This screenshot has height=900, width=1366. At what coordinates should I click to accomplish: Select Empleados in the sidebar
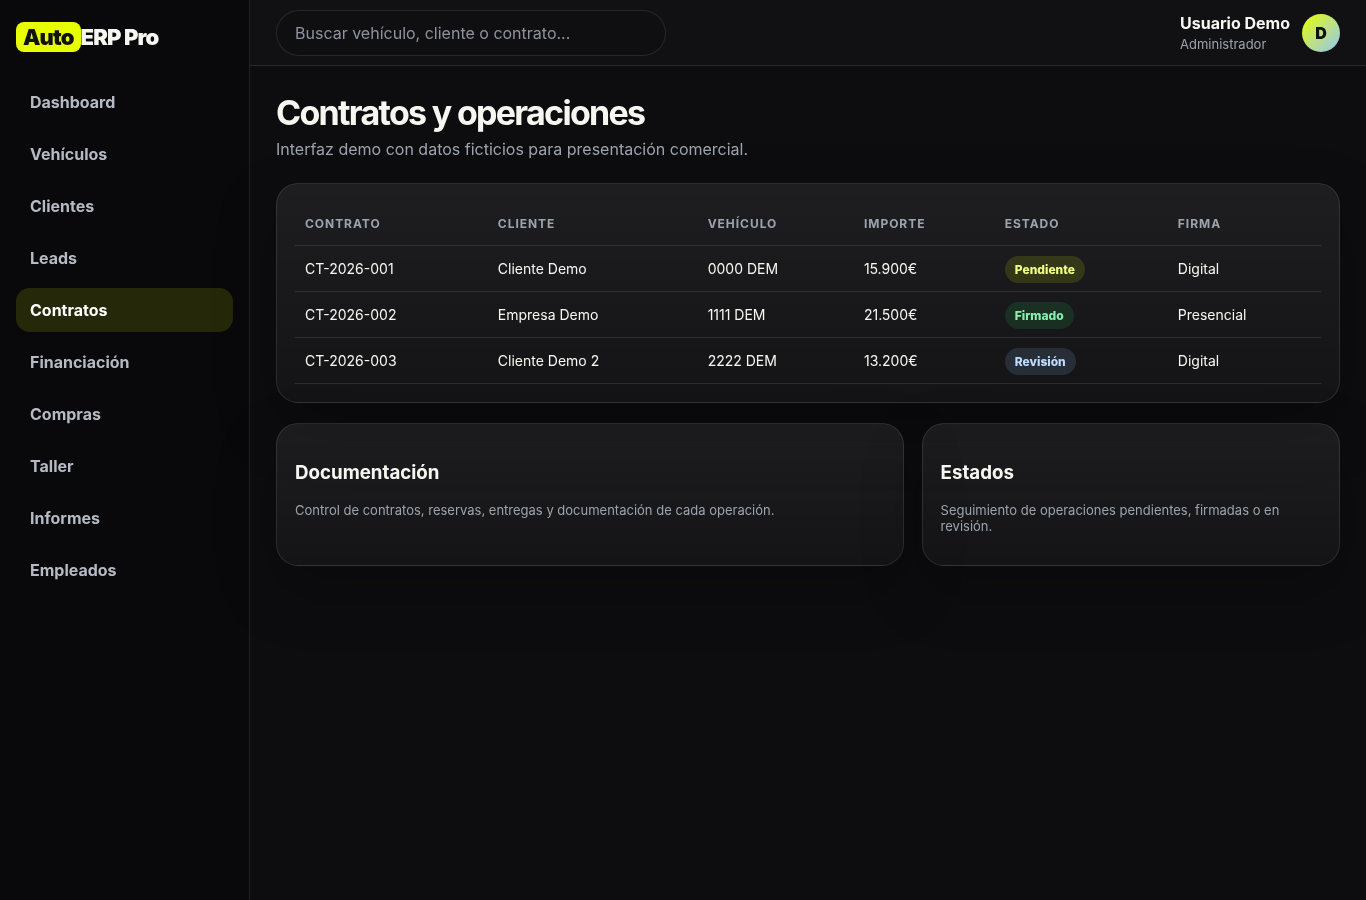click(x=124, y=570)
